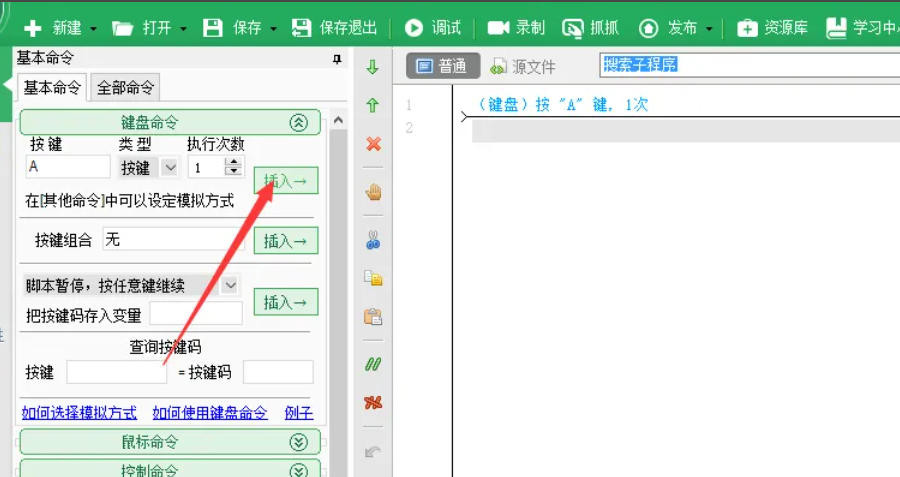Click the scissors cut icon
The height and width of the screenshot is (477, 900).
coord(373,239)
